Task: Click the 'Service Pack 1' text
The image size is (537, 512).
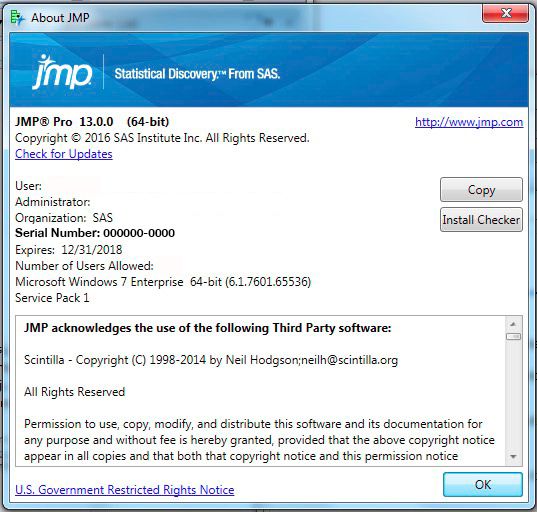Action: pos(52,298)
